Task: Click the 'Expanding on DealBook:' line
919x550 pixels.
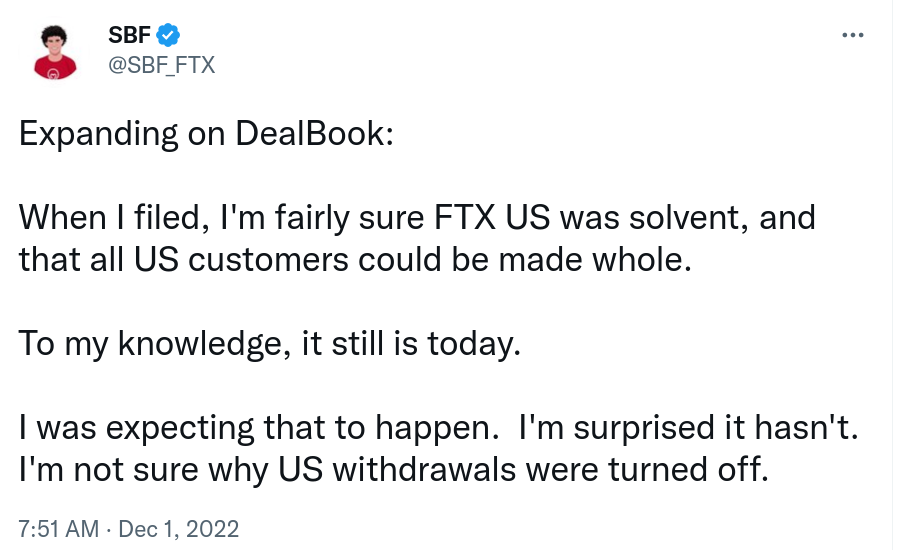Action: point(206,134)
